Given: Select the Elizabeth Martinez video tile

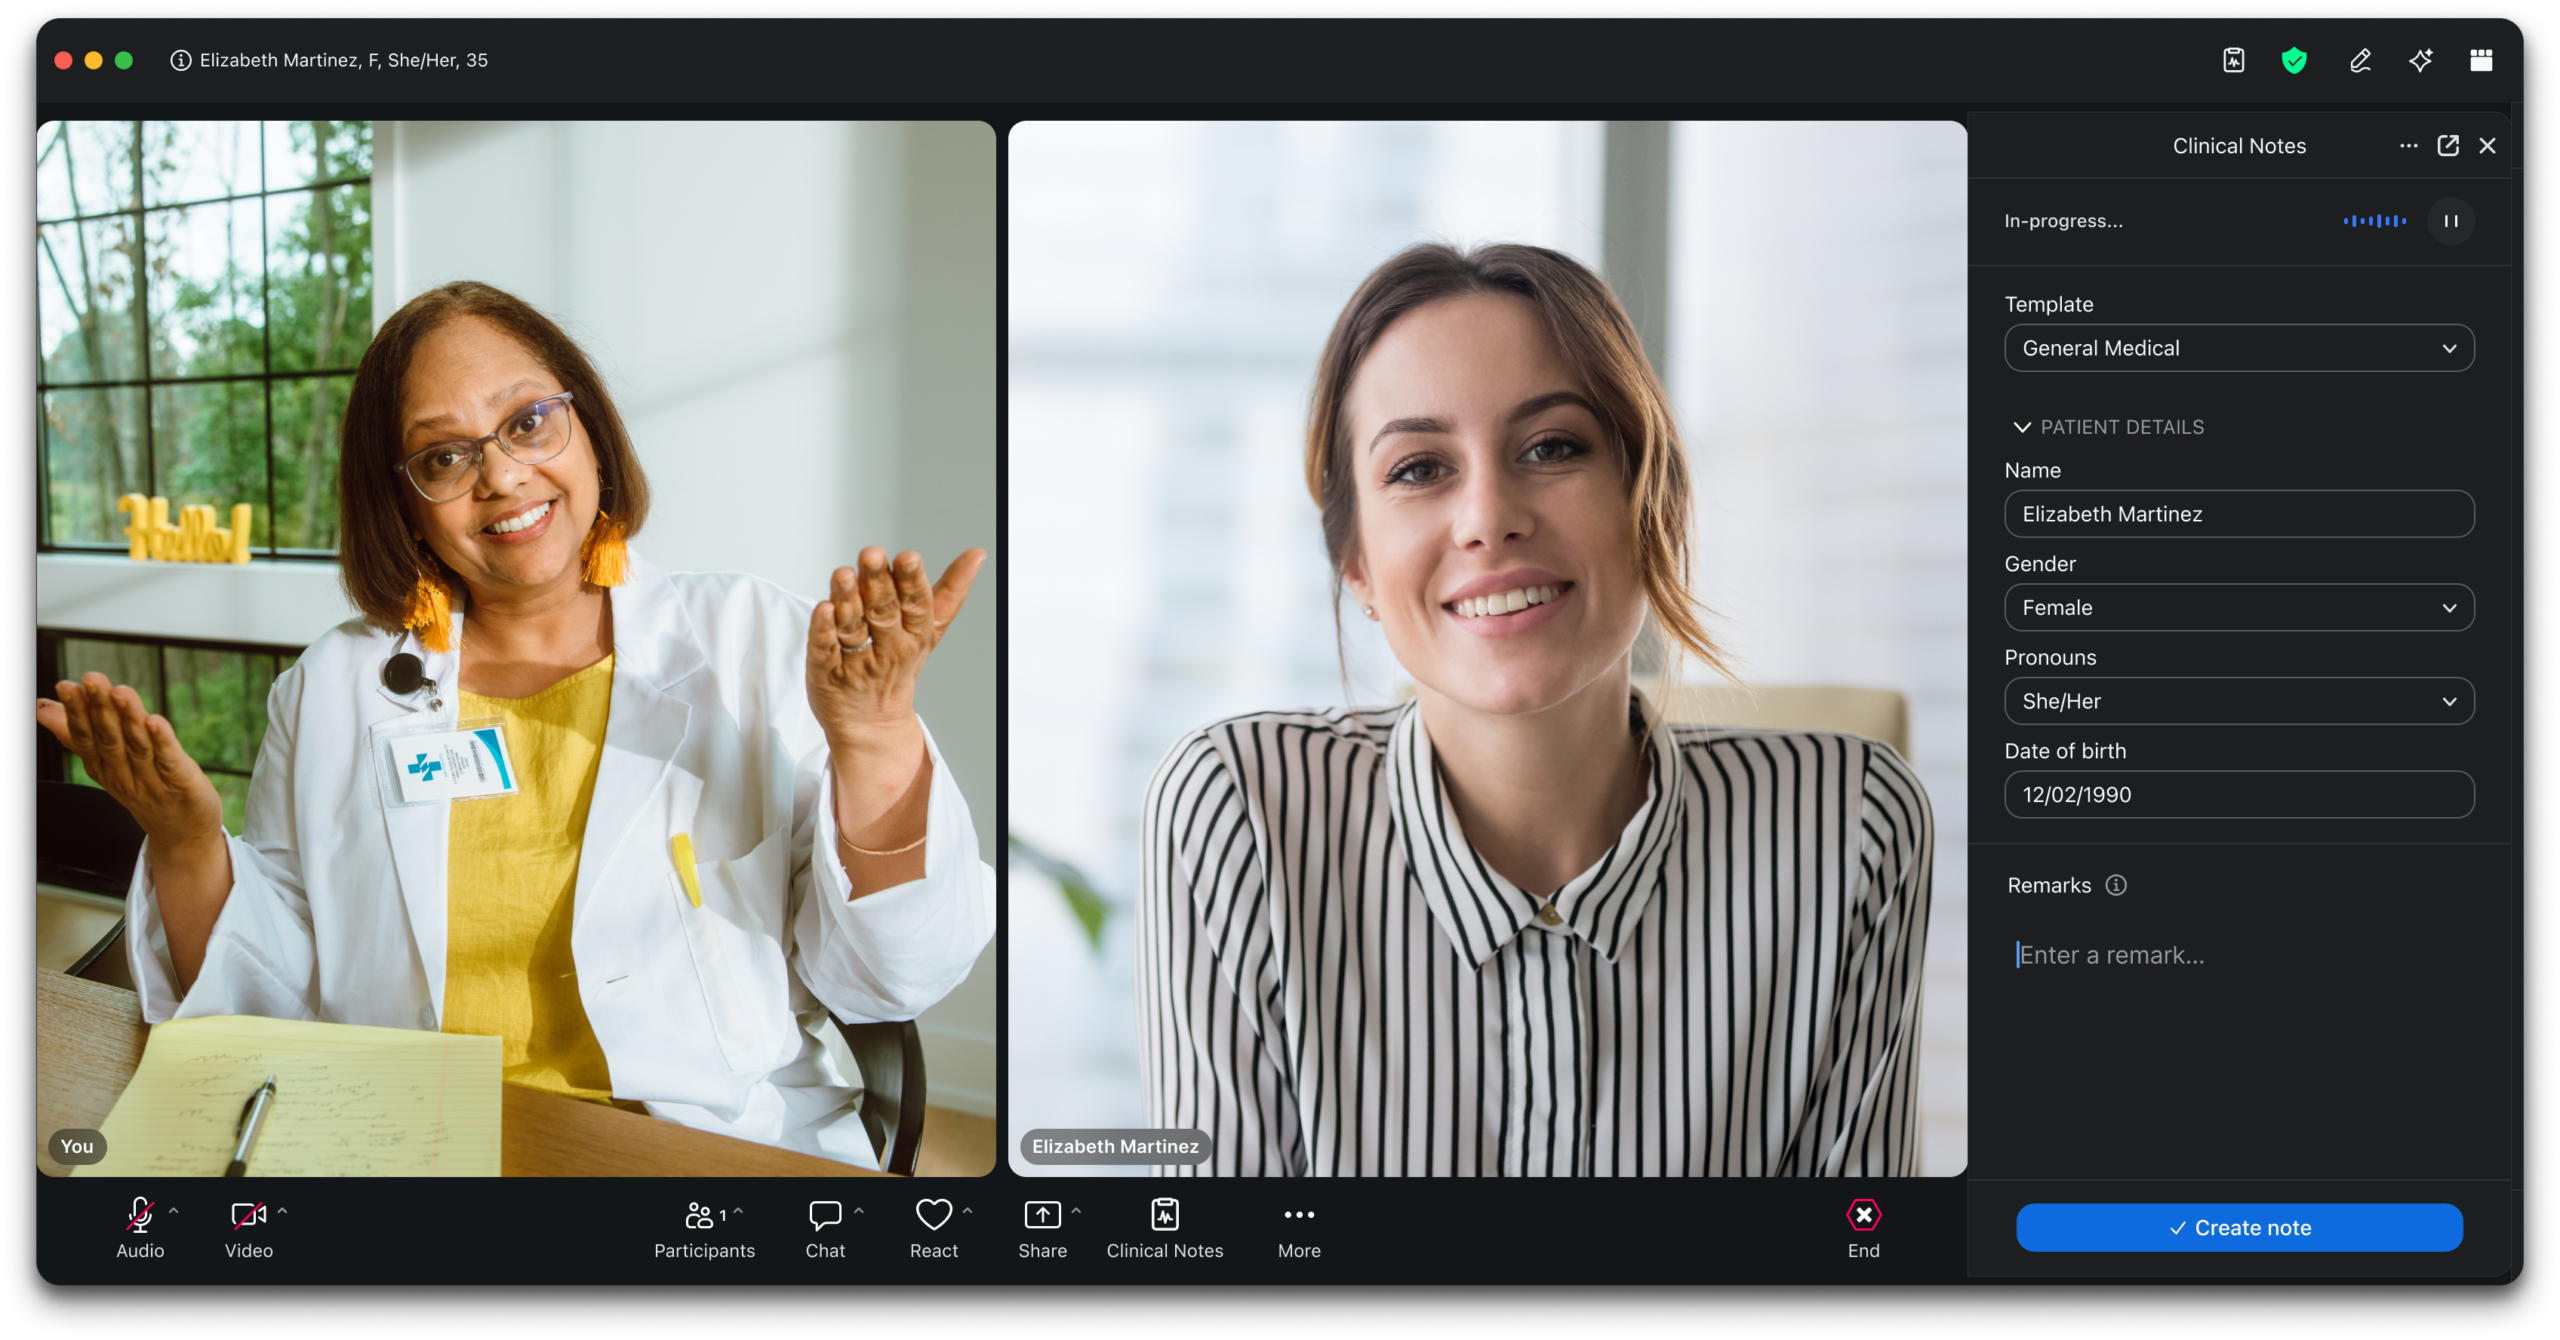Looking at the screenshot, I should point(1487,648).
